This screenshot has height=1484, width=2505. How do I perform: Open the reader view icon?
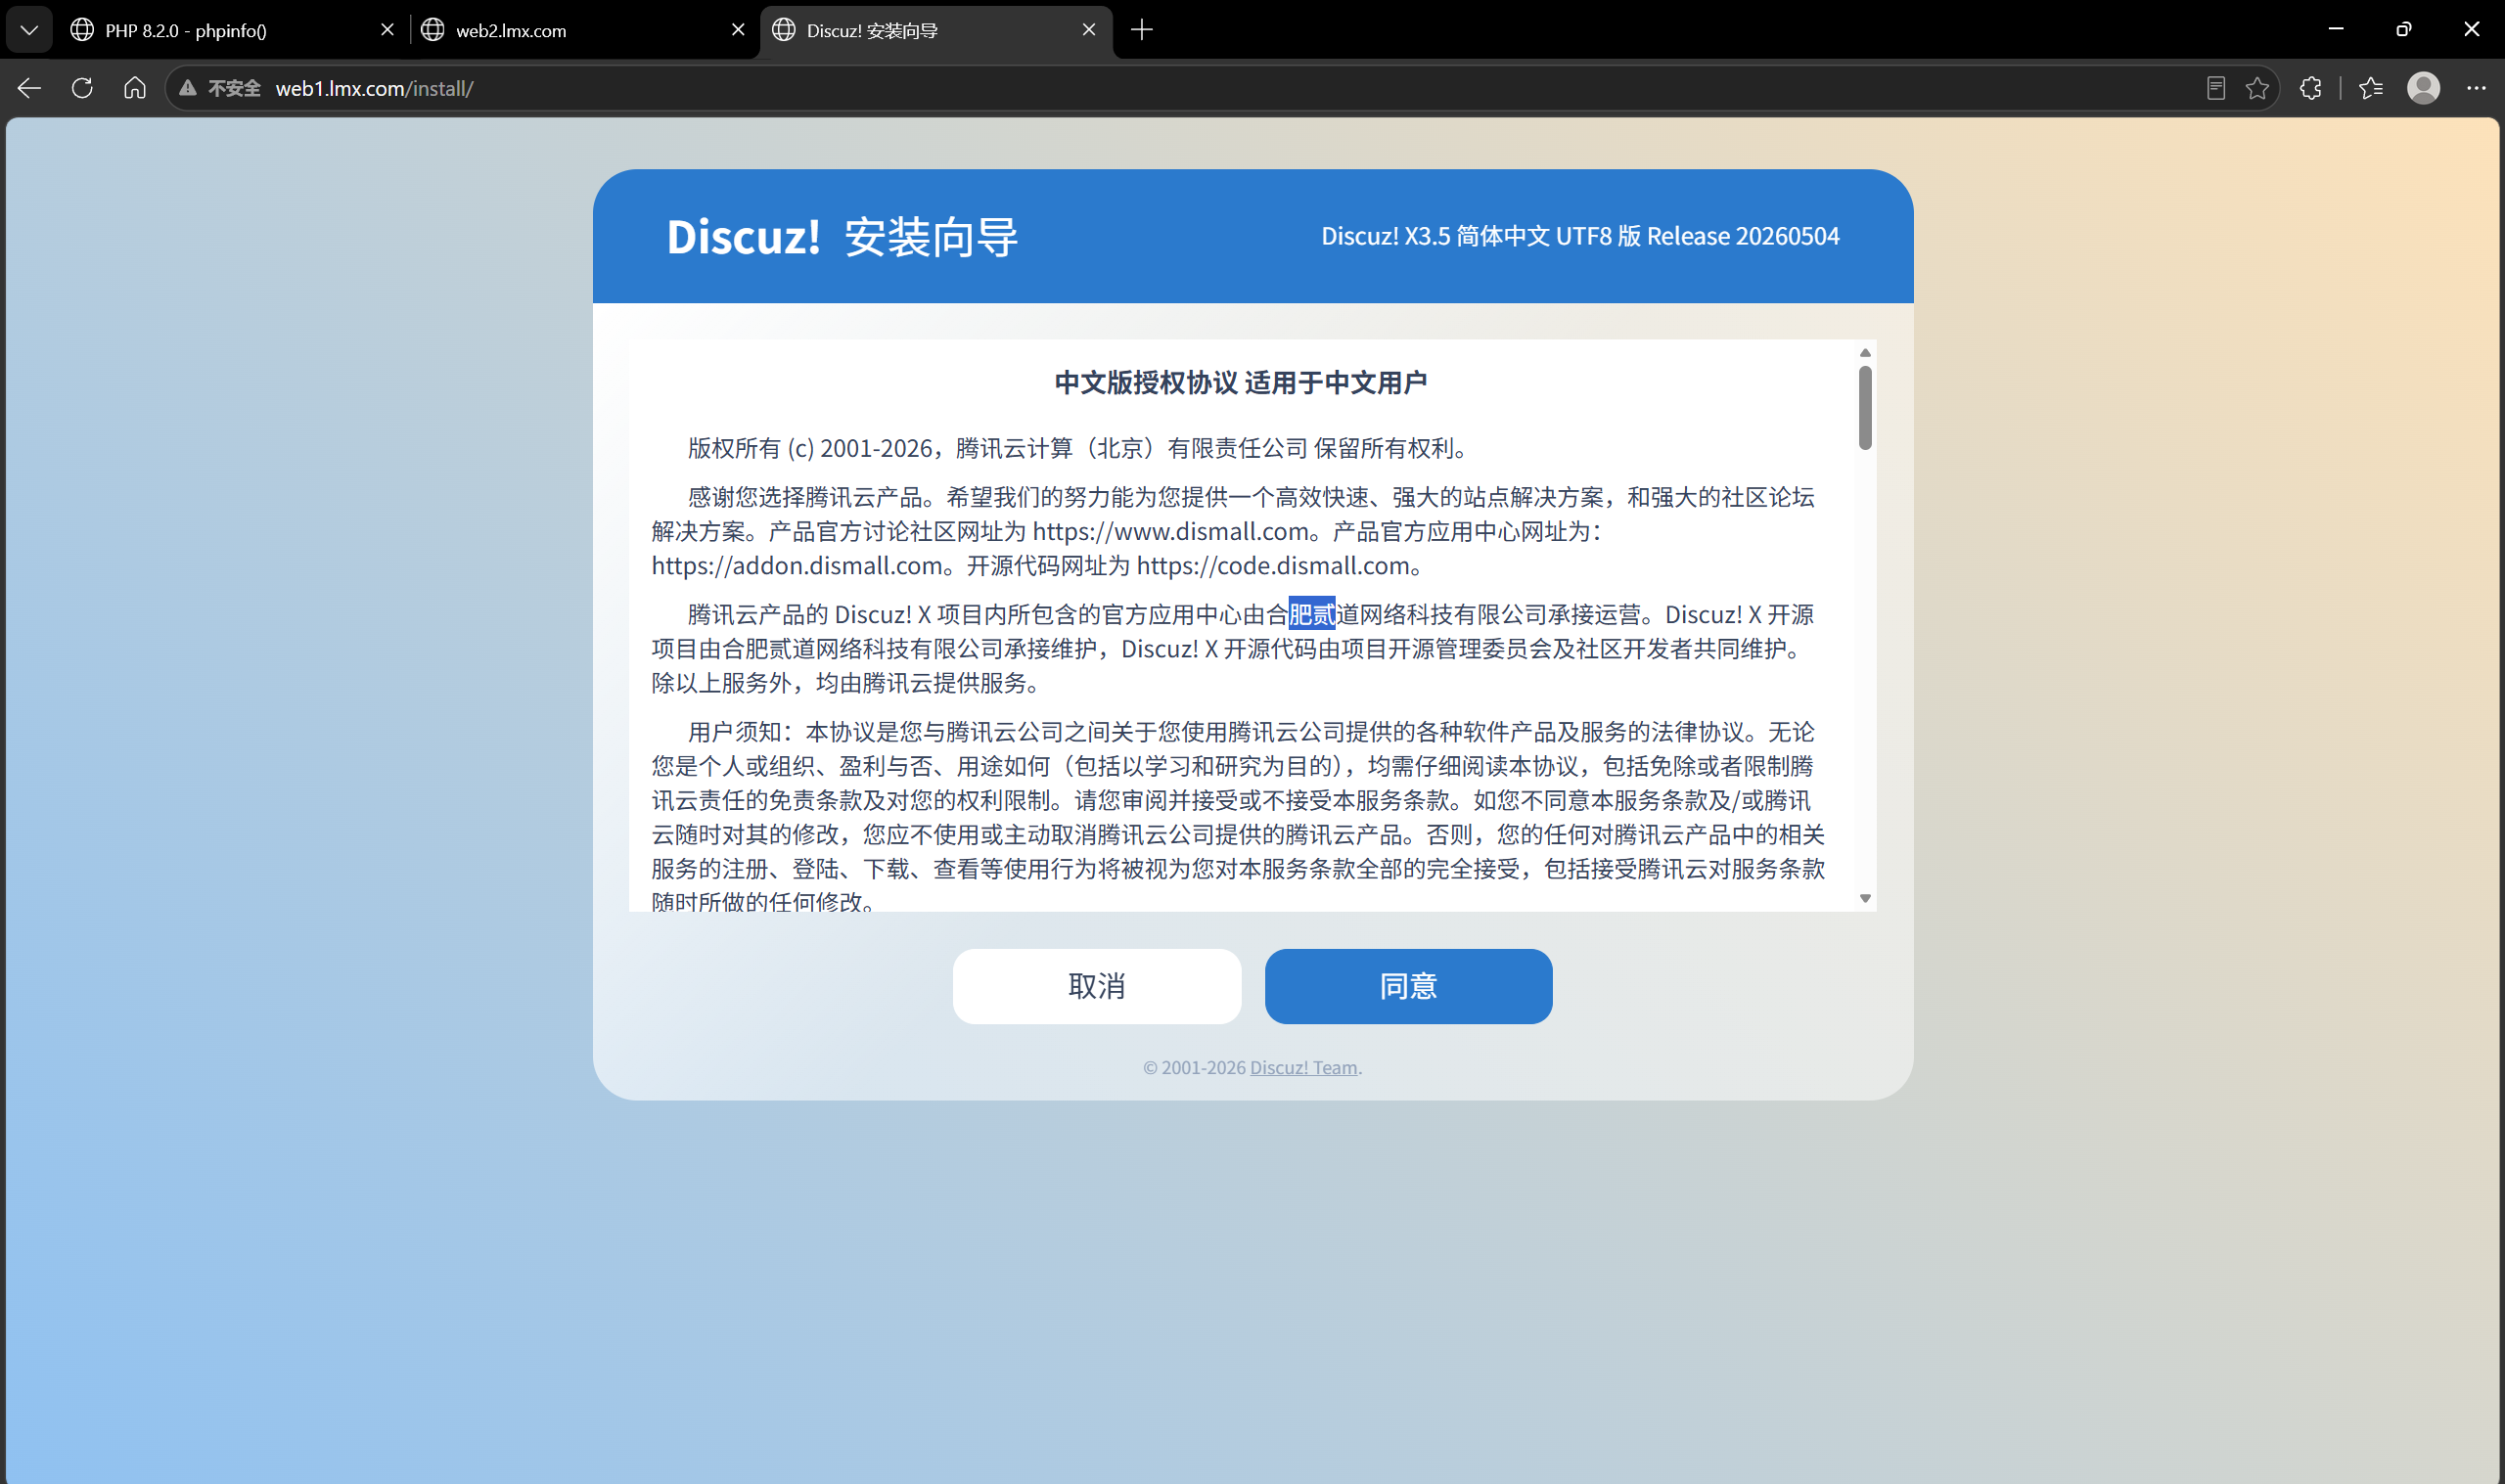pyautogui.click(x=2216, y=88)
